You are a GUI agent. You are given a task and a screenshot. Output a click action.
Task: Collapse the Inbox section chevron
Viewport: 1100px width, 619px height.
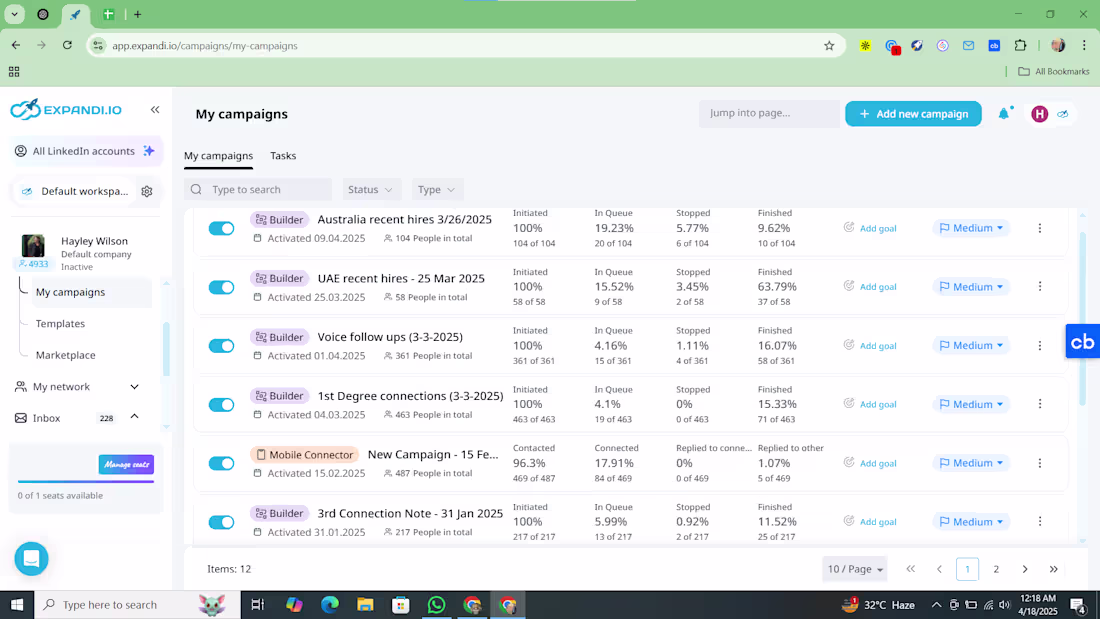coord(135,418)
